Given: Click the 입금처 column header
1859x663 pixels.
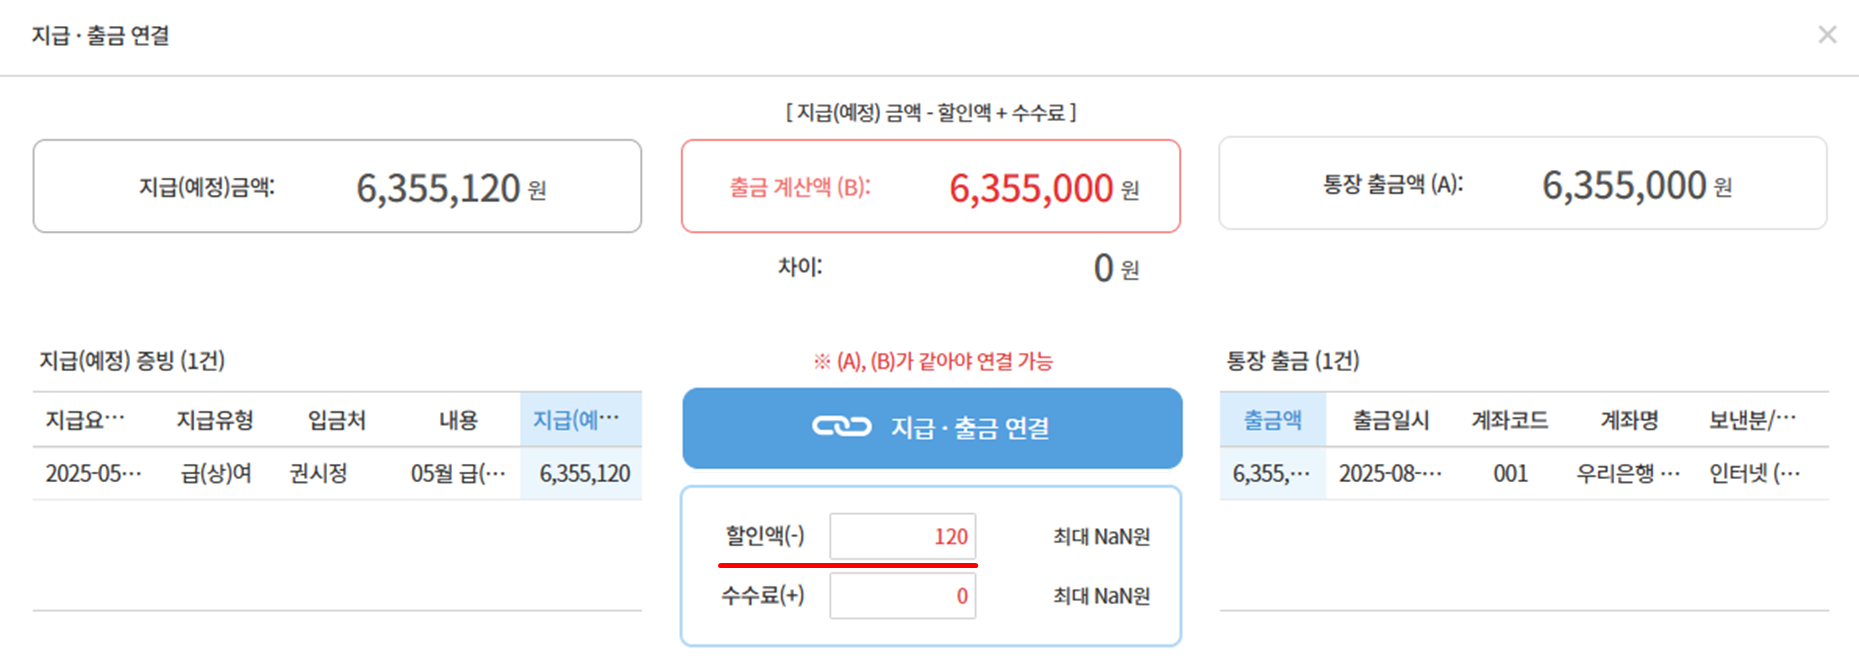Looking at the screenshot, I should [337, 420].
